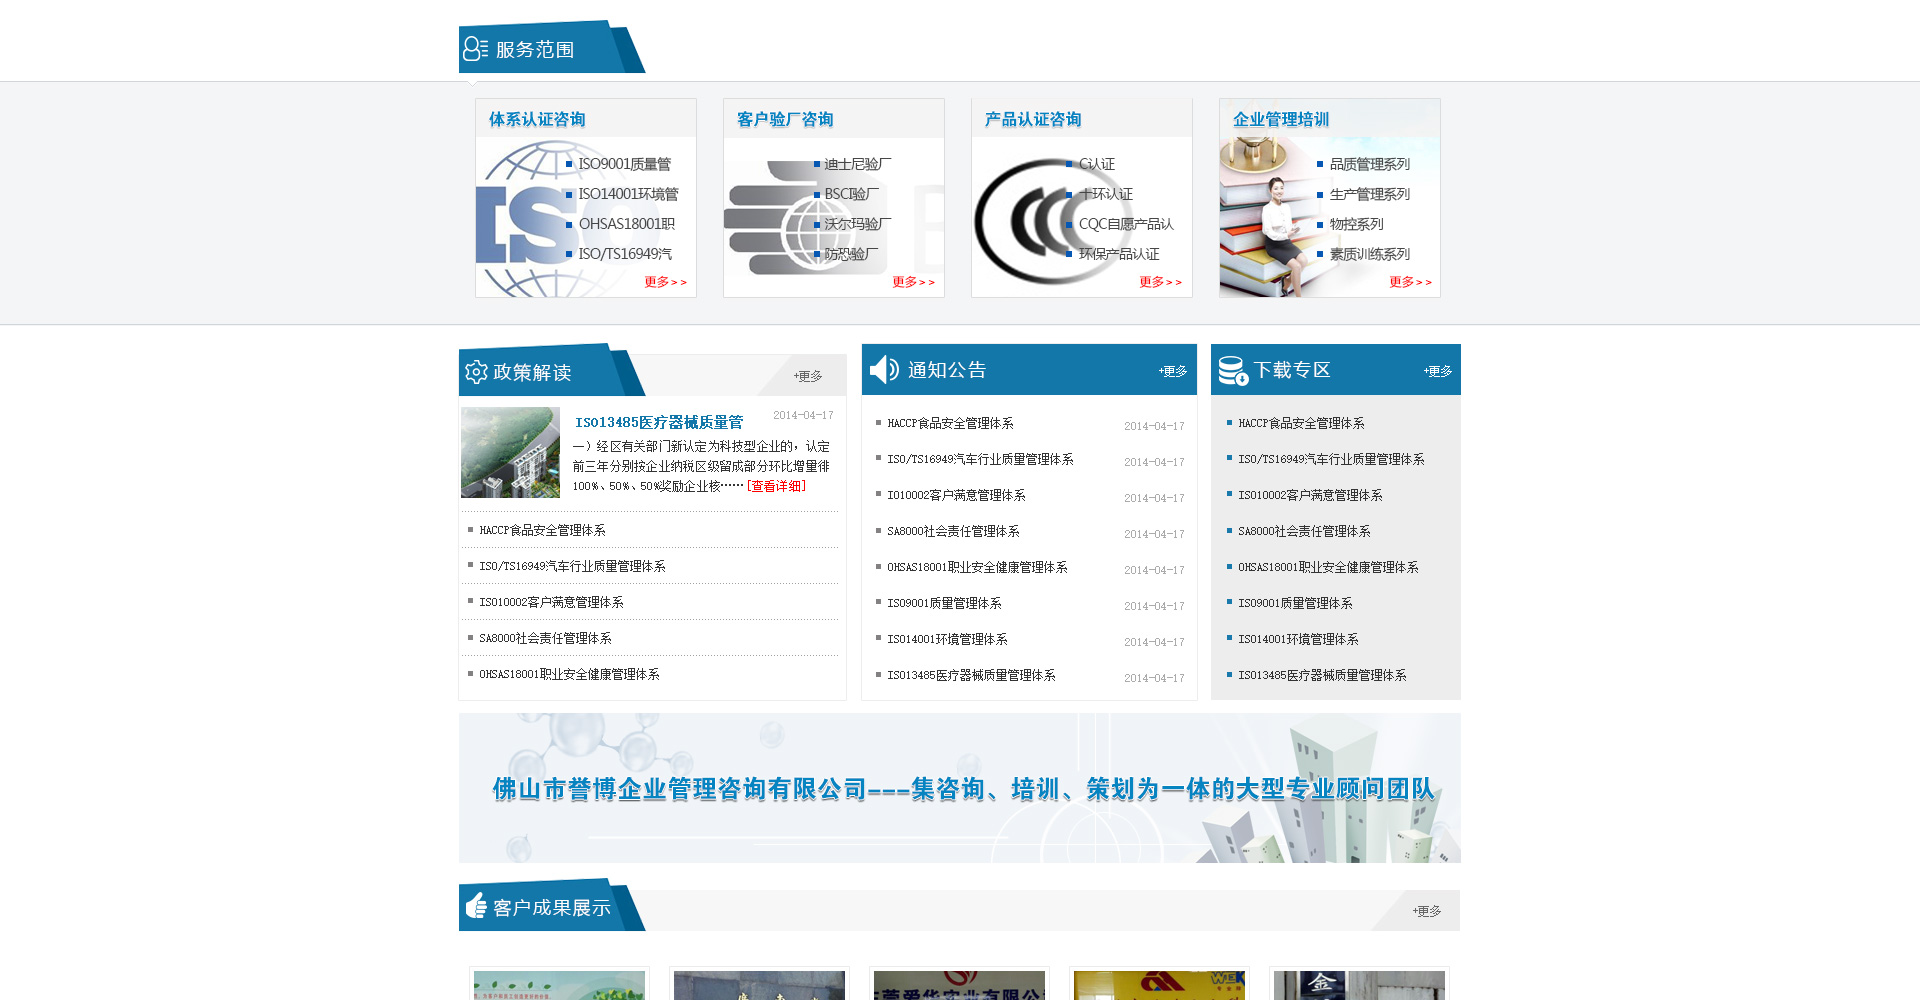The image size is (1920, 1000).
Task: Click the database download icon beside 下载专区
Action: (1232, 371)
